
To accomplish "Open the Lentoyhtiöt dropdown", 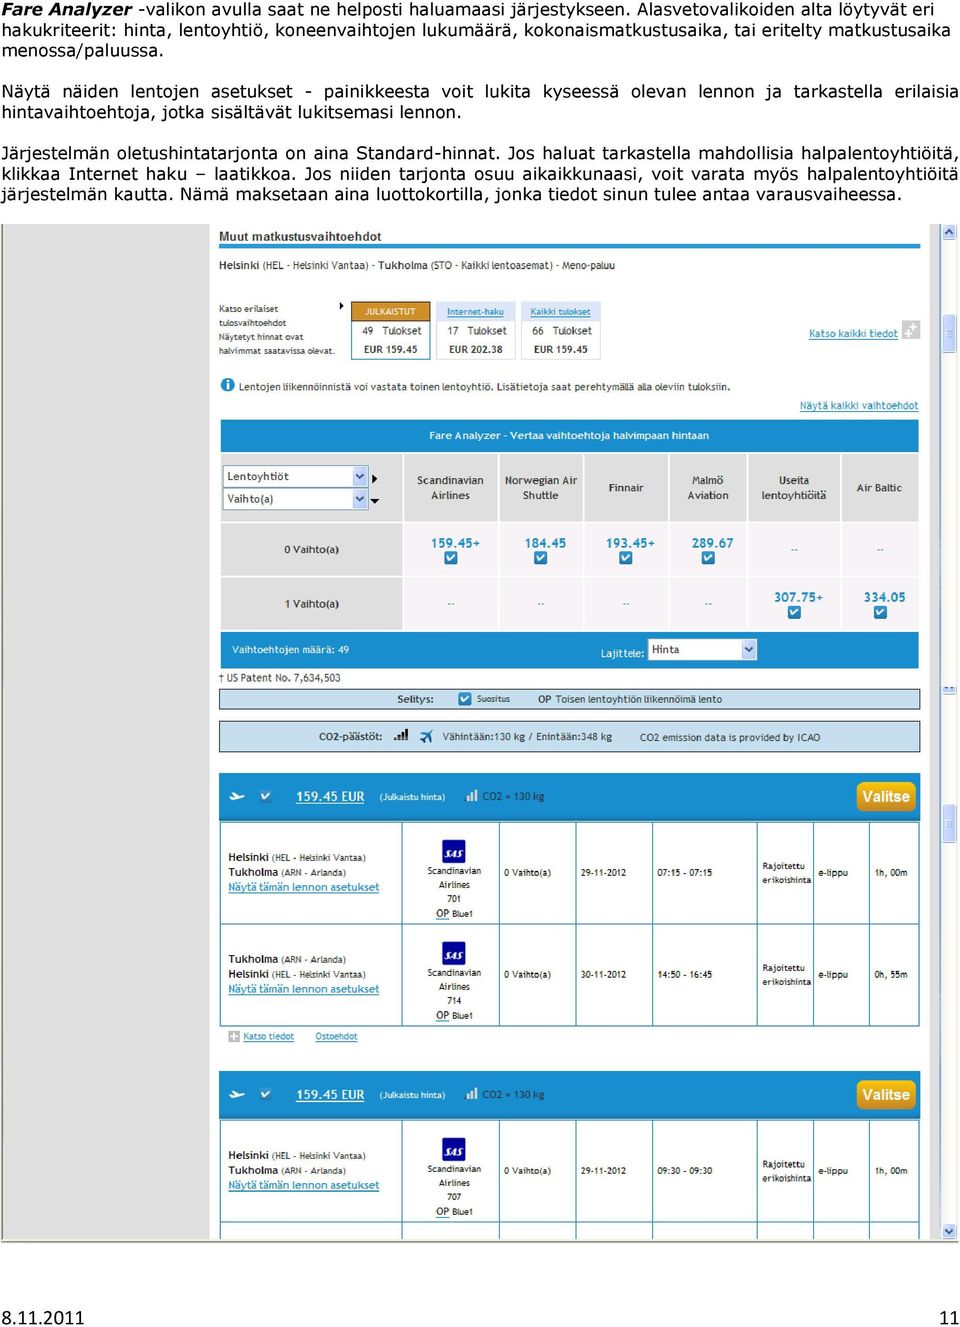I will pyautogui.click(x=295, y=477).
